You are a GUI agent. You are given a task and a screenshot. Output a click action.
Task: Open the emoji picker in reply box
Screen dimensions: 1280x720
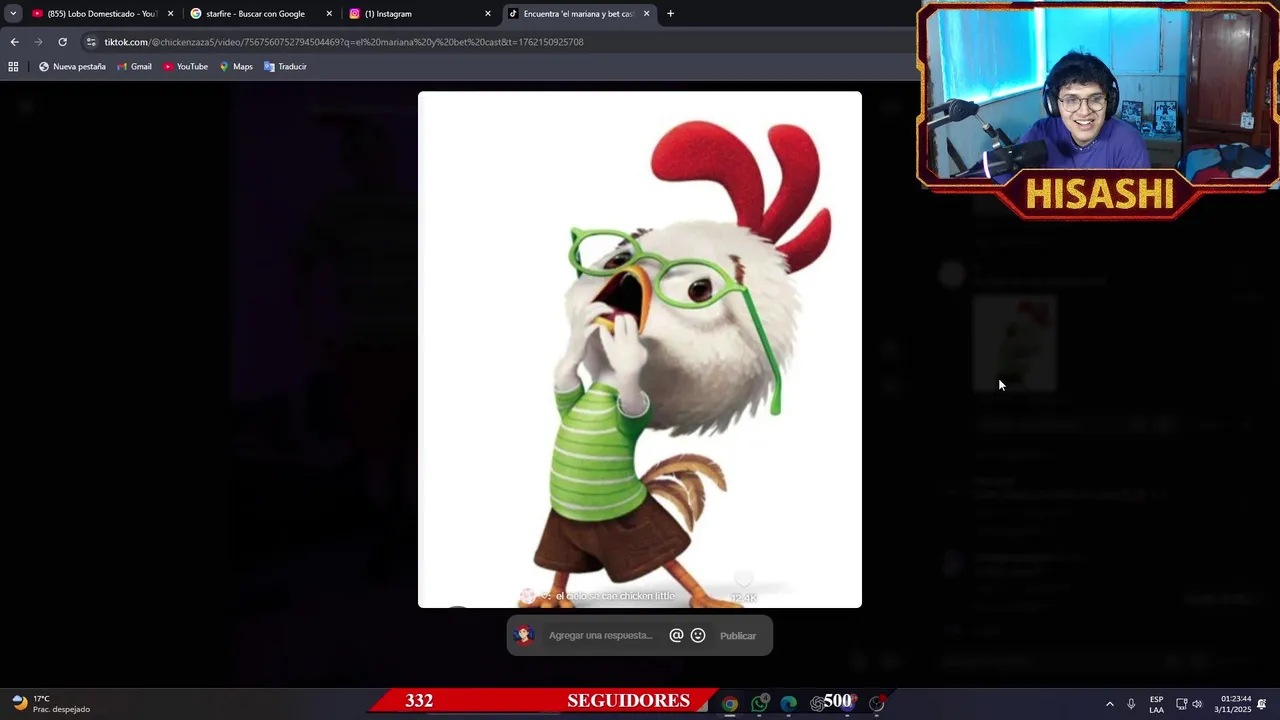[x=698, y=635]
